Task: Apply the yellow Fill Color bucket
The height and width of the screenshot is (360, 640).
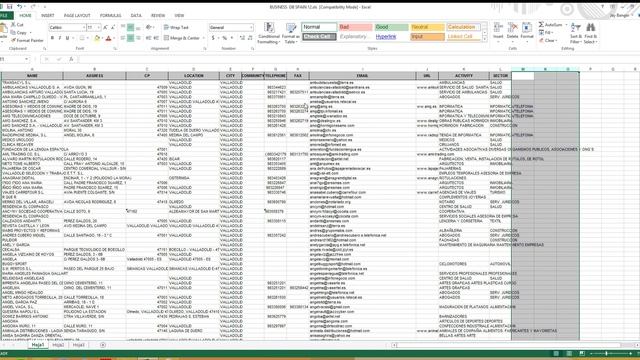Action: [x=97, y=38]
